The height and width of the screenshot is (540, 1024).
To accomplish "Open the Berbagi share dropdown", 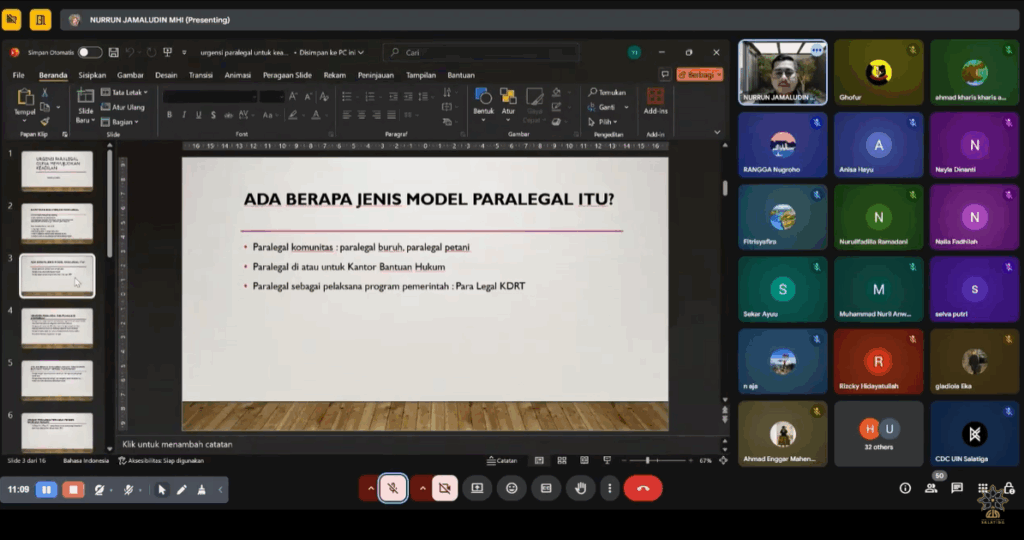I will coord(699,74).
